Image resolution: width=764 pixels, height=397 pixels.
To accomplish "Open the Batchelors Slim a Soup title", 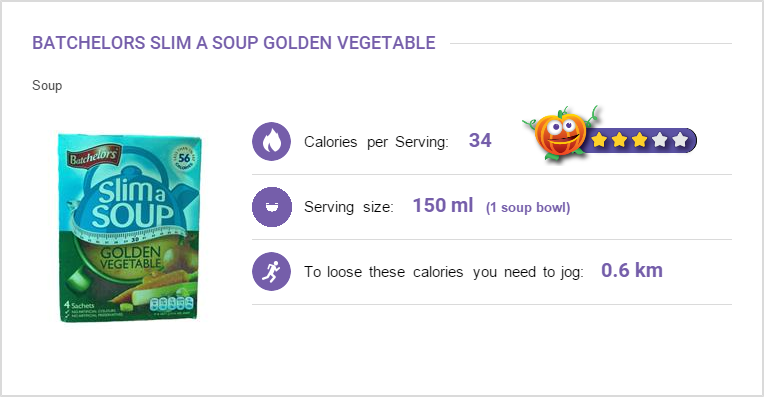I will click(x=234, y=43).
